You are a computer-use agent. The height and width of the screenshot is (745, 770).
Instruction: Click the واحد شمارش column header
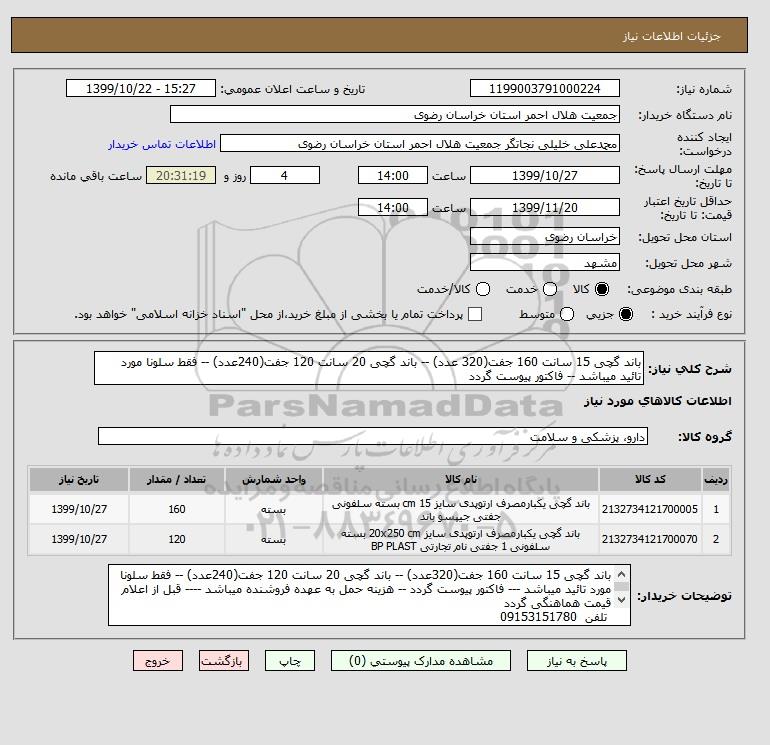[274, 479]
